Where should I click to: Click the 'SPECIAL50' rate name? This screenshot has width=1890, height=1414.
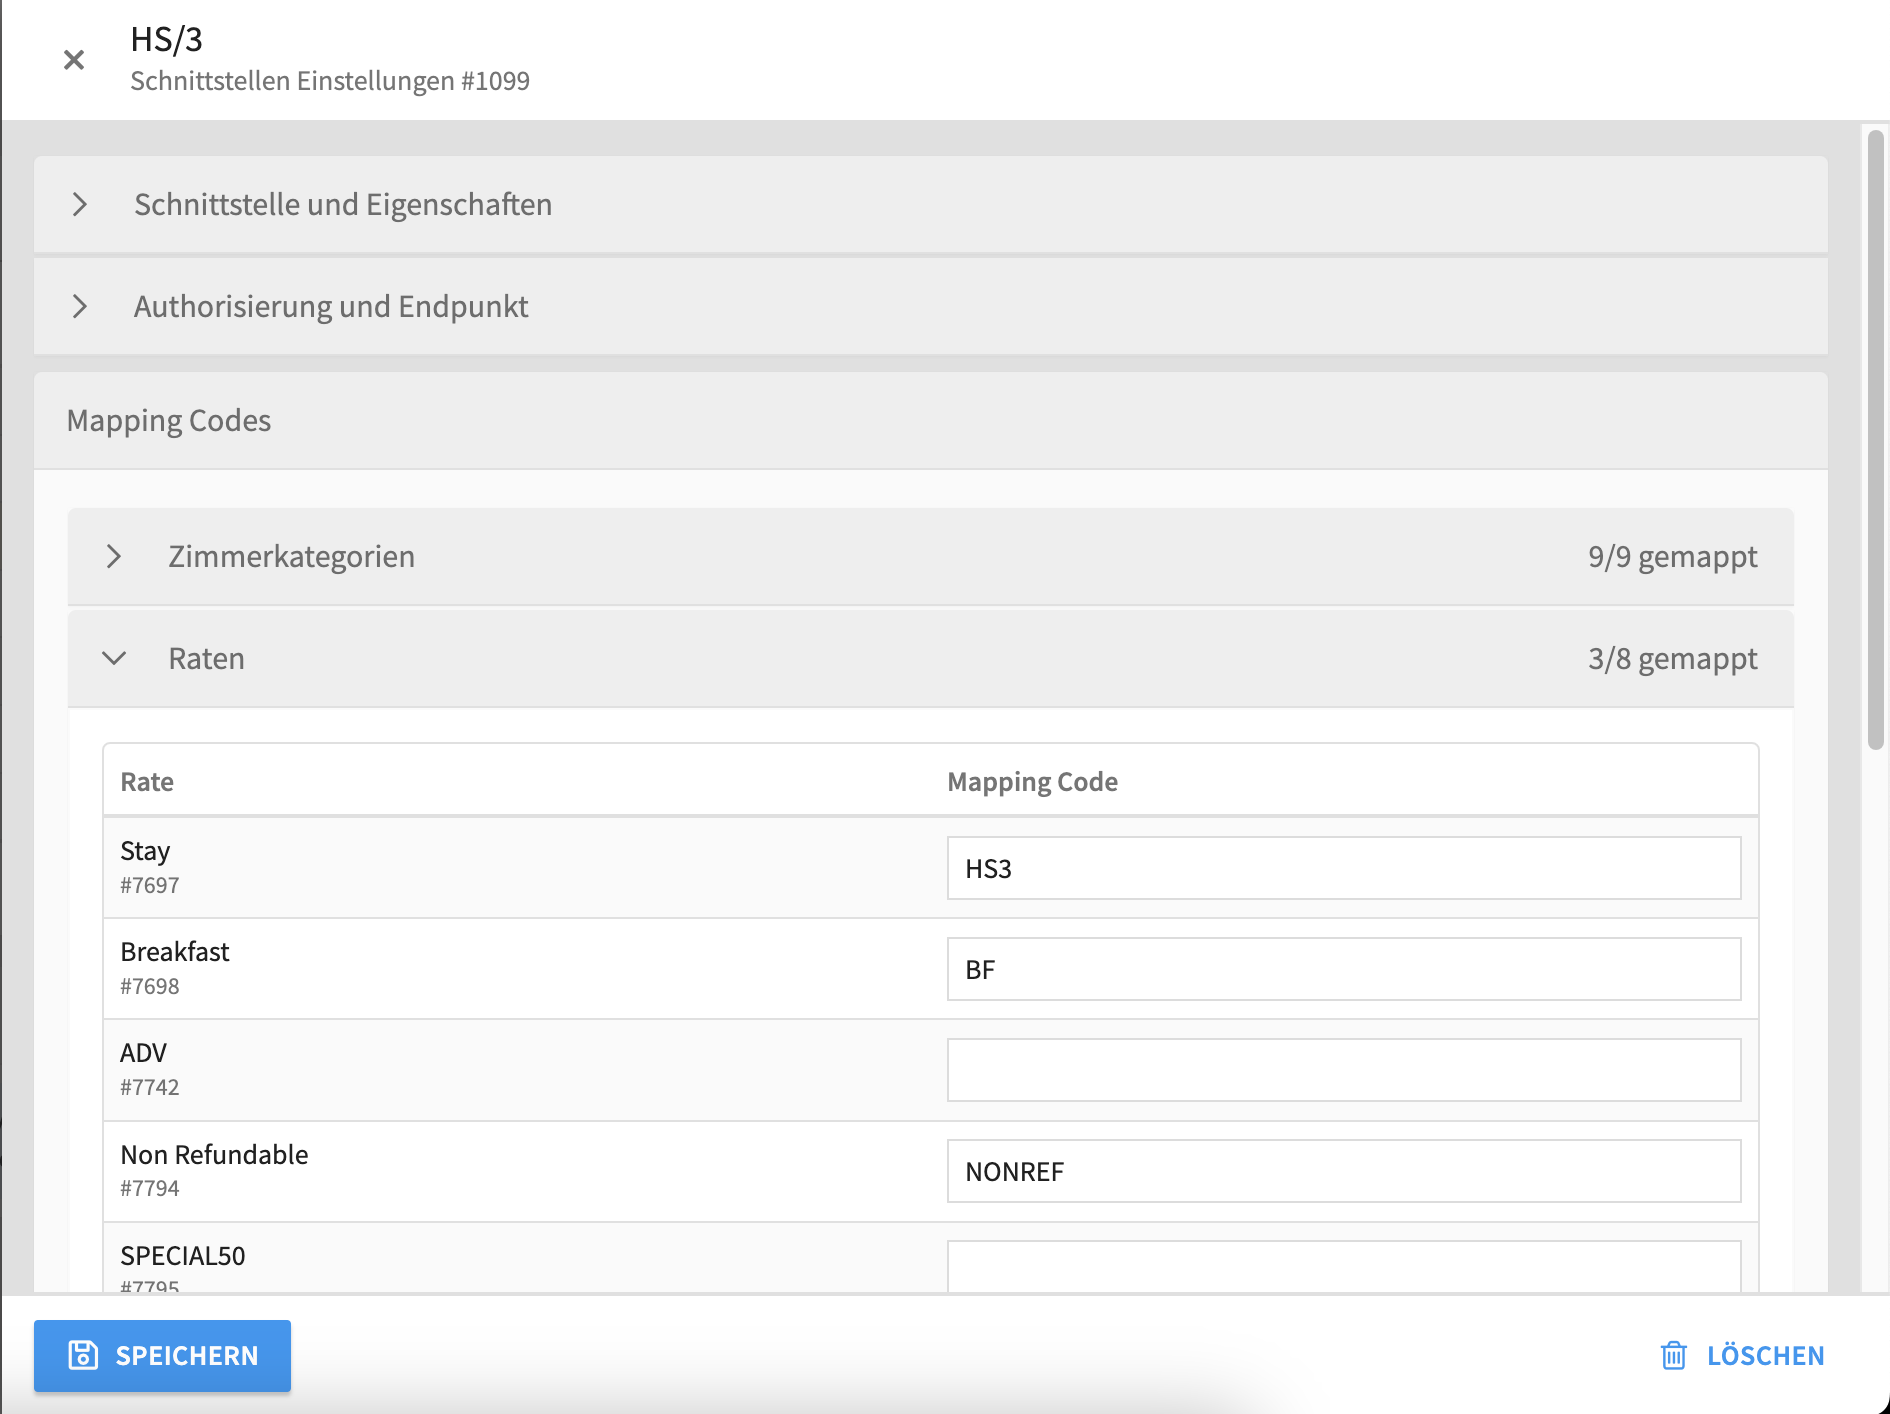pyautogui.click(x=183, y=1255)
